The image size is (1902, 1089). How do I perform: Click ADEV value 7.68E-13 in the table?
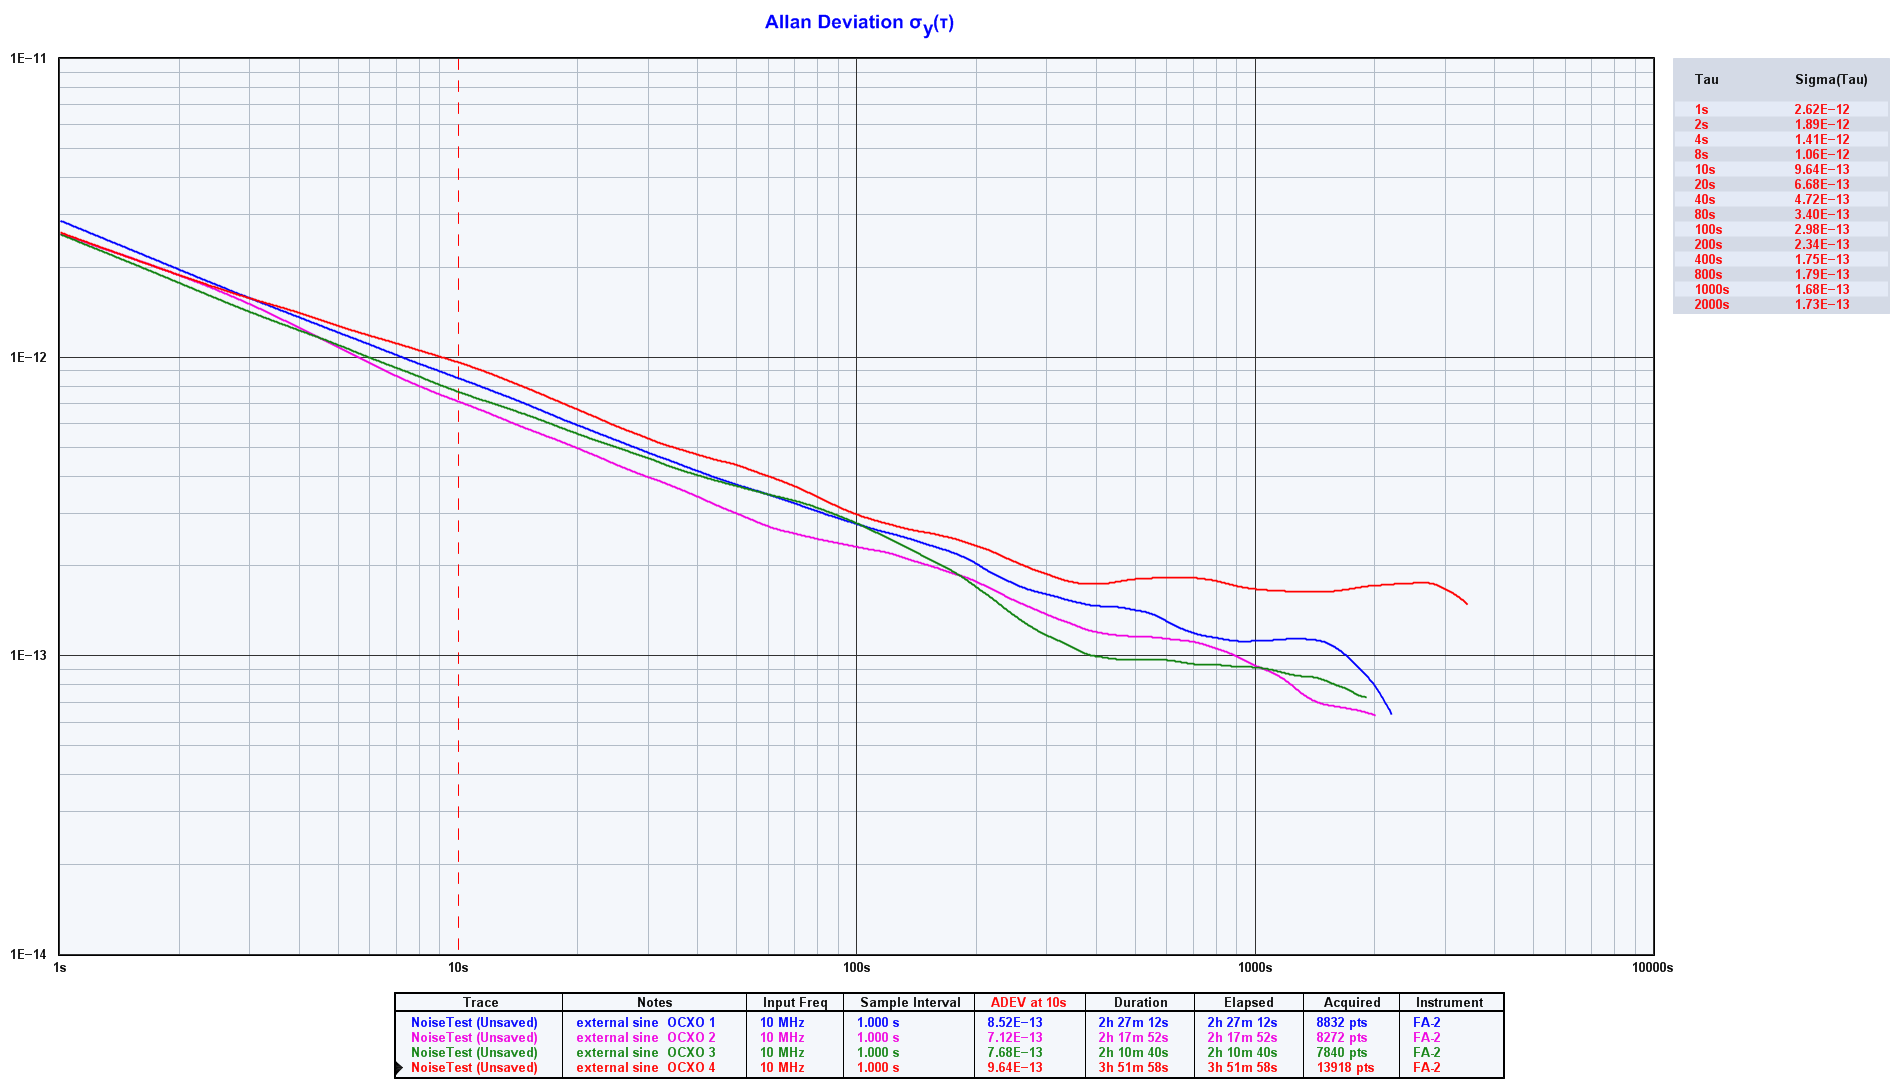[x=1015, y=1053]
